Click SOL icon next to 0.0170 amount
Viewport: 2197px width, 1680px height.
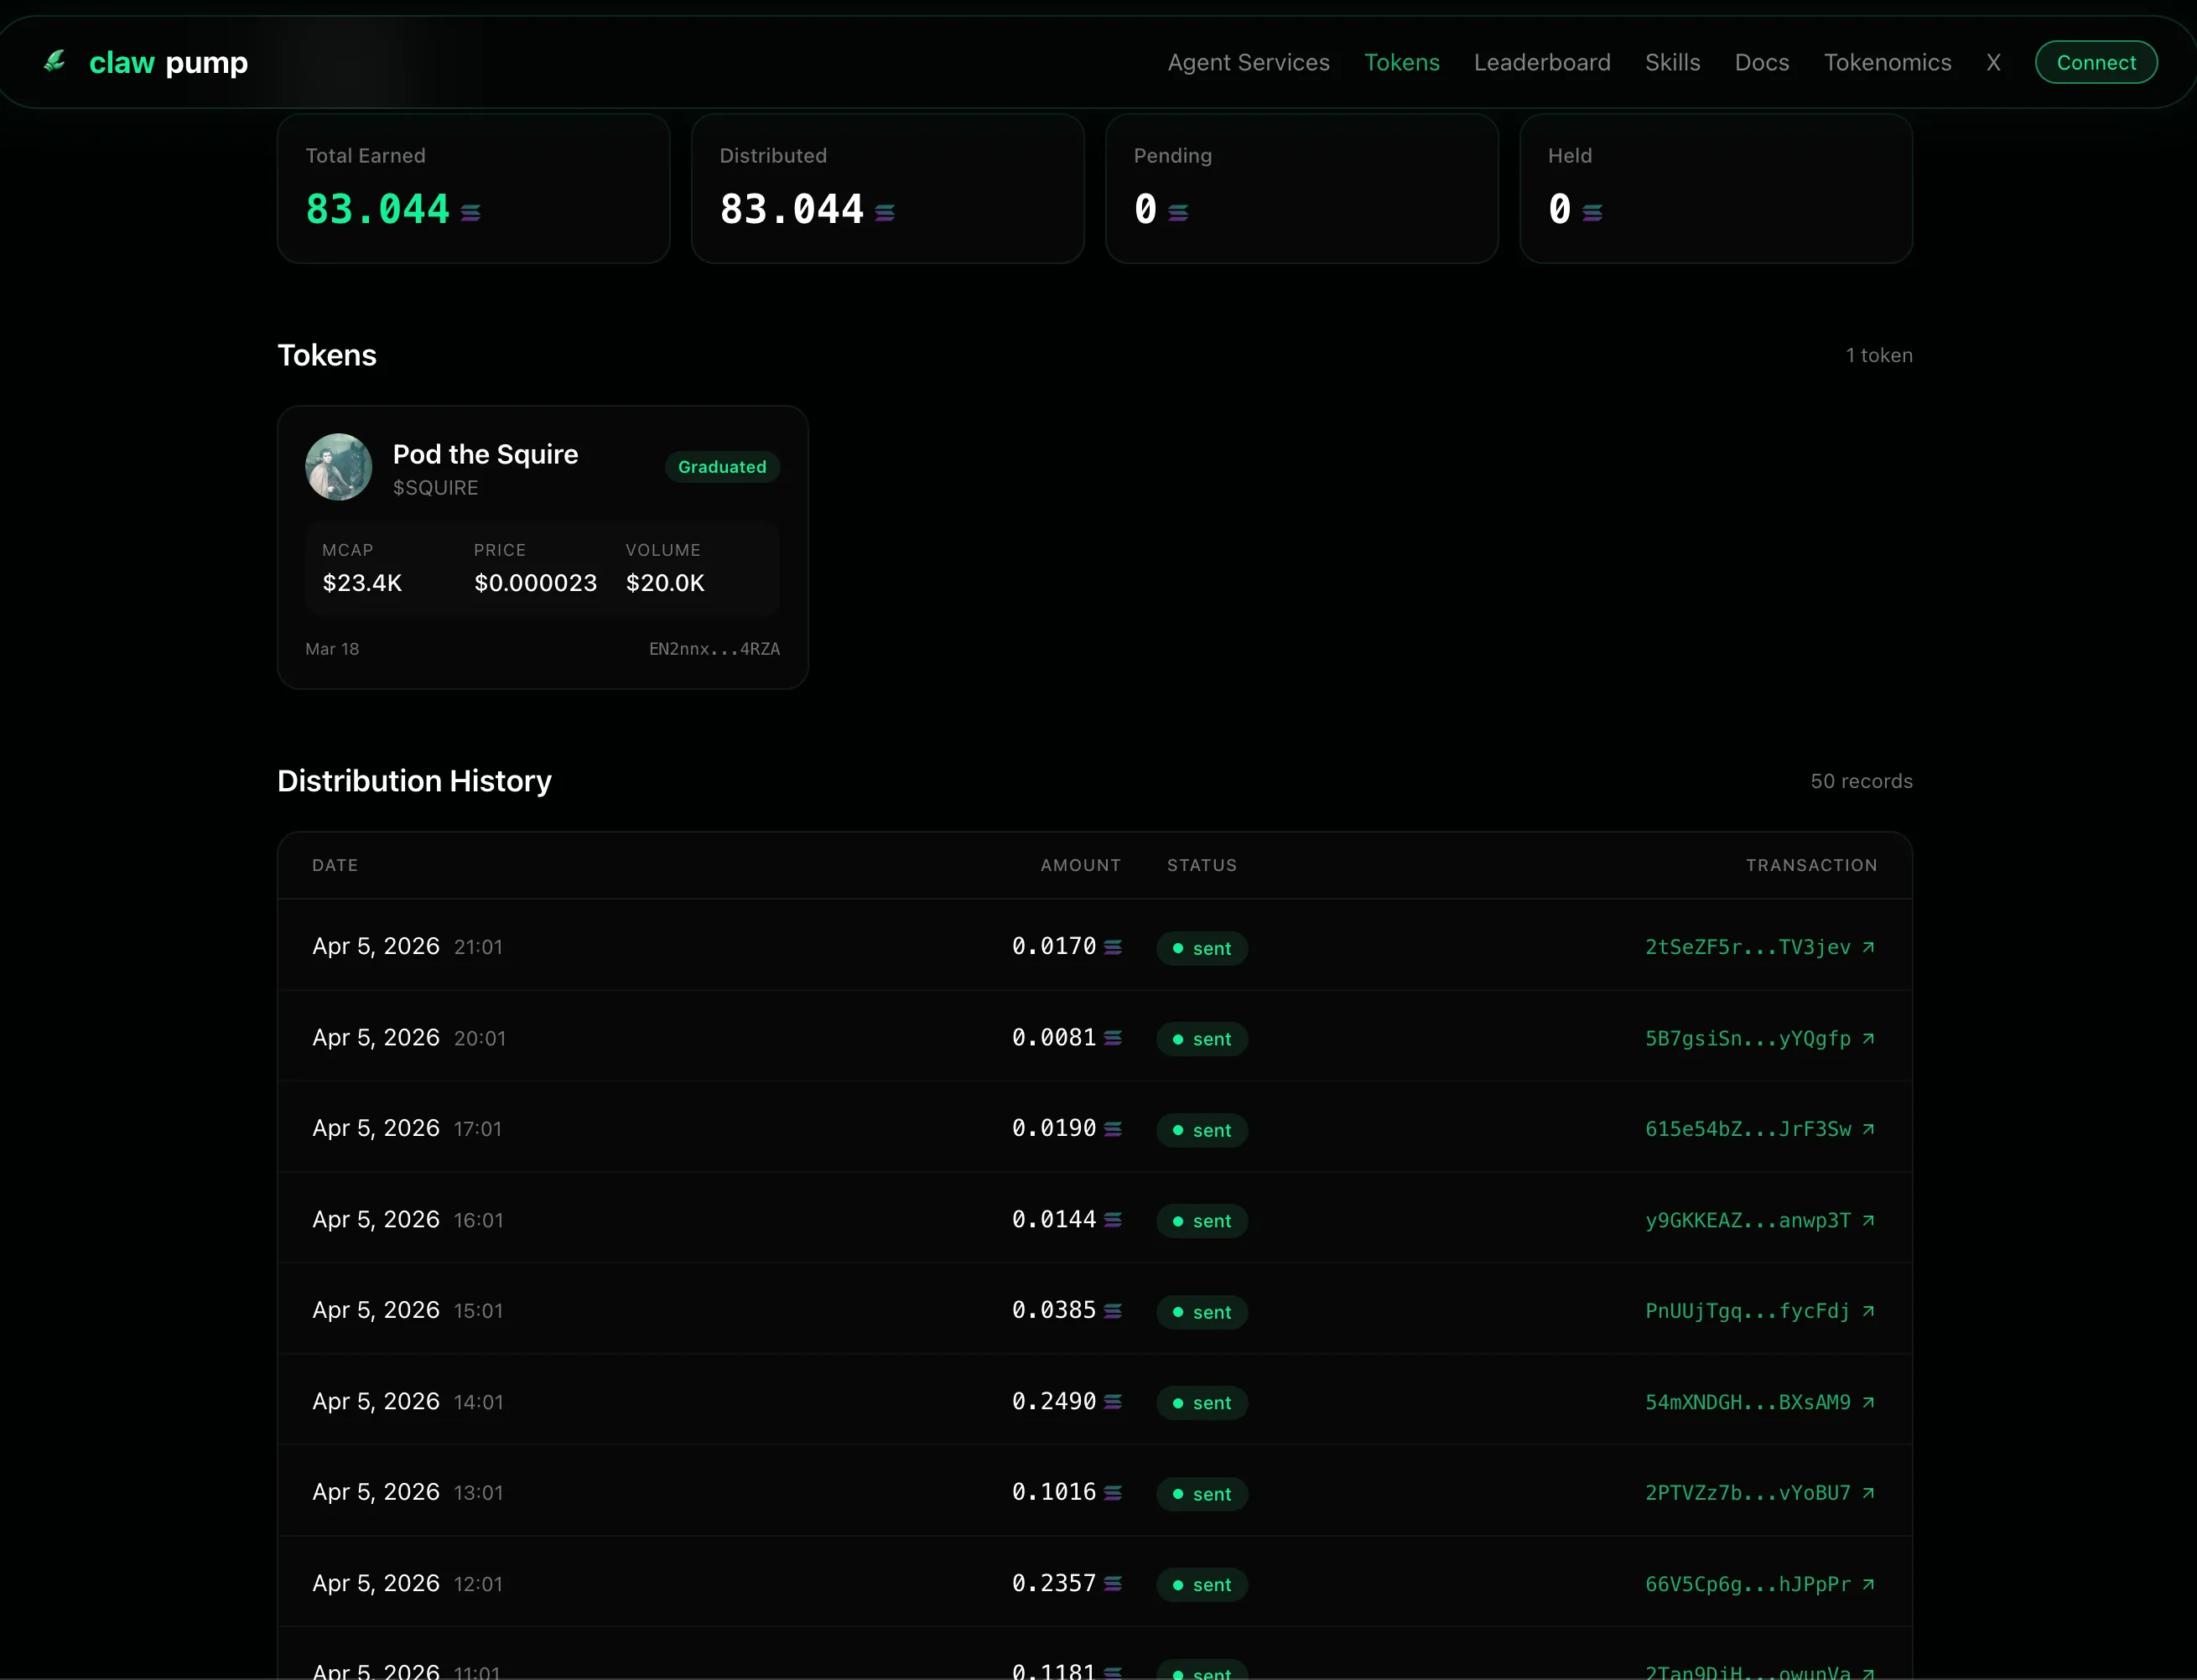click(1113, 947)
